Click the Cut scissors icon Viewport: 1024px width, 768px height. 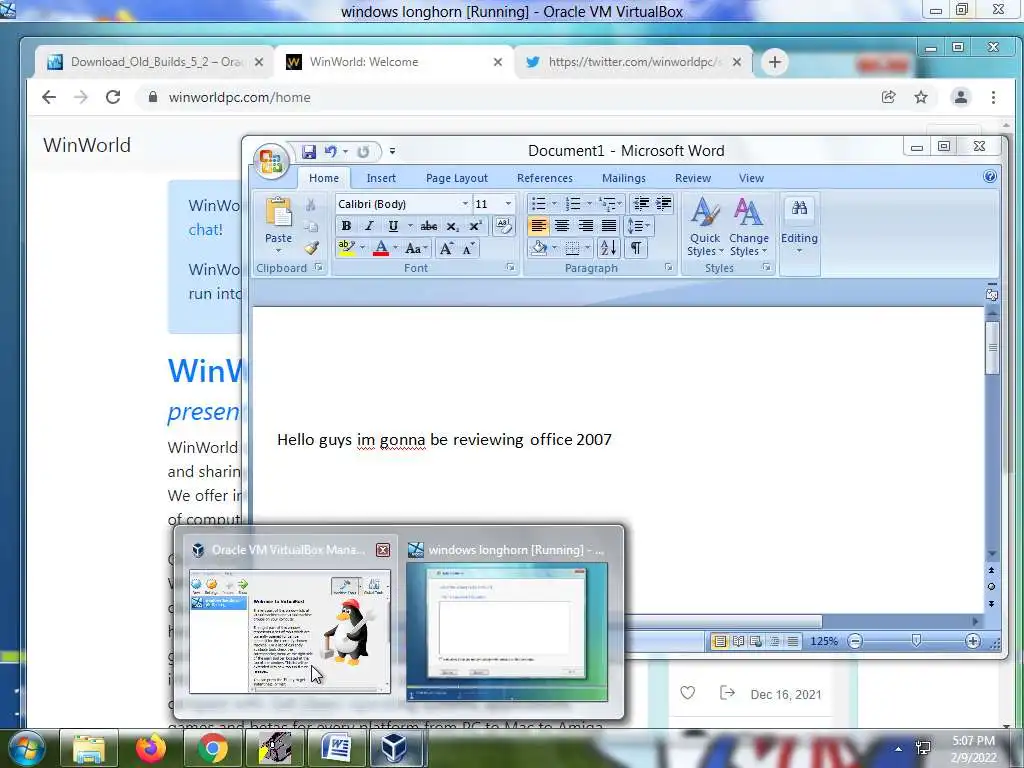click(311, 205)
